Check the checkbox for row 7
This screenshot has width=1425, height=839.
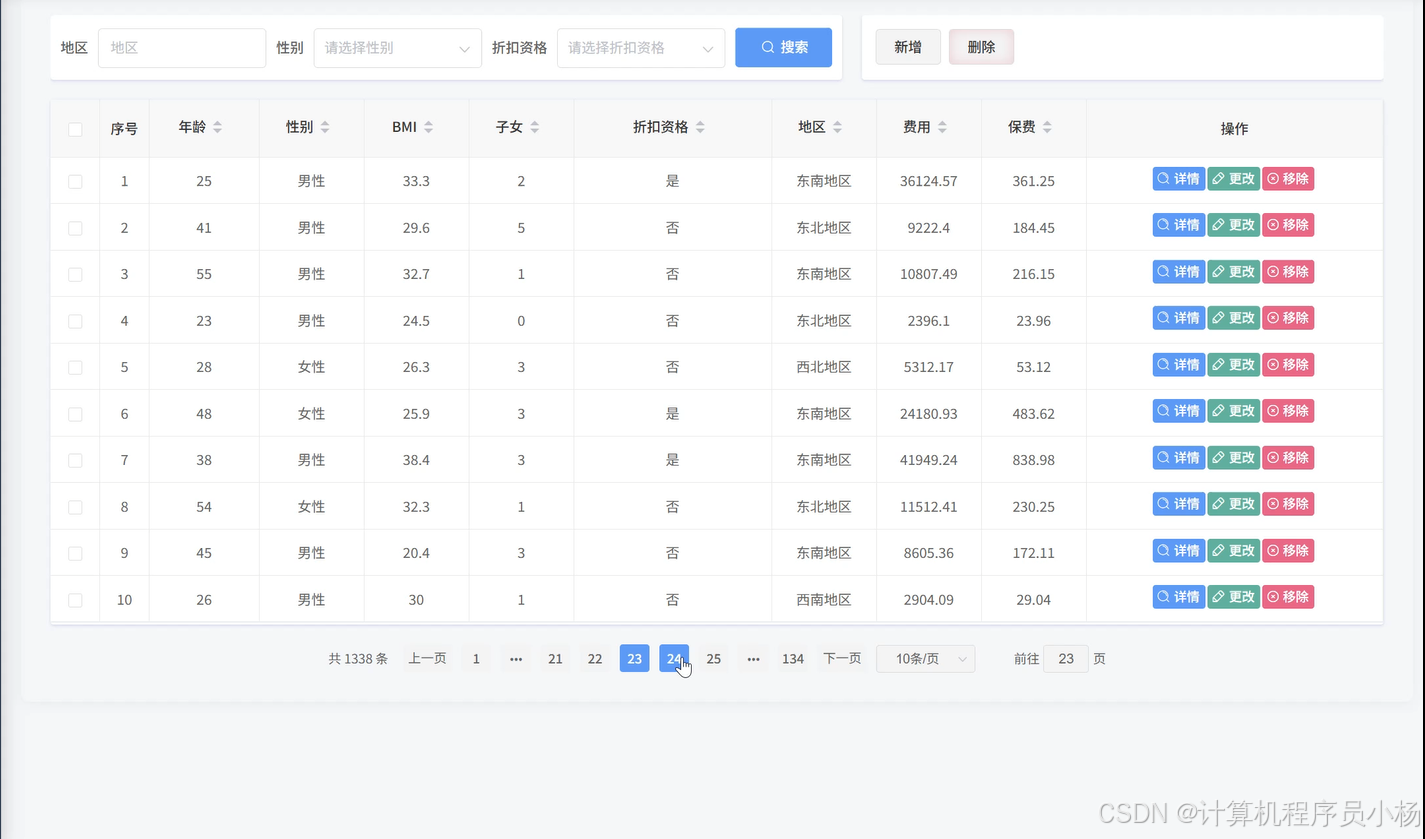pos(75,460)
